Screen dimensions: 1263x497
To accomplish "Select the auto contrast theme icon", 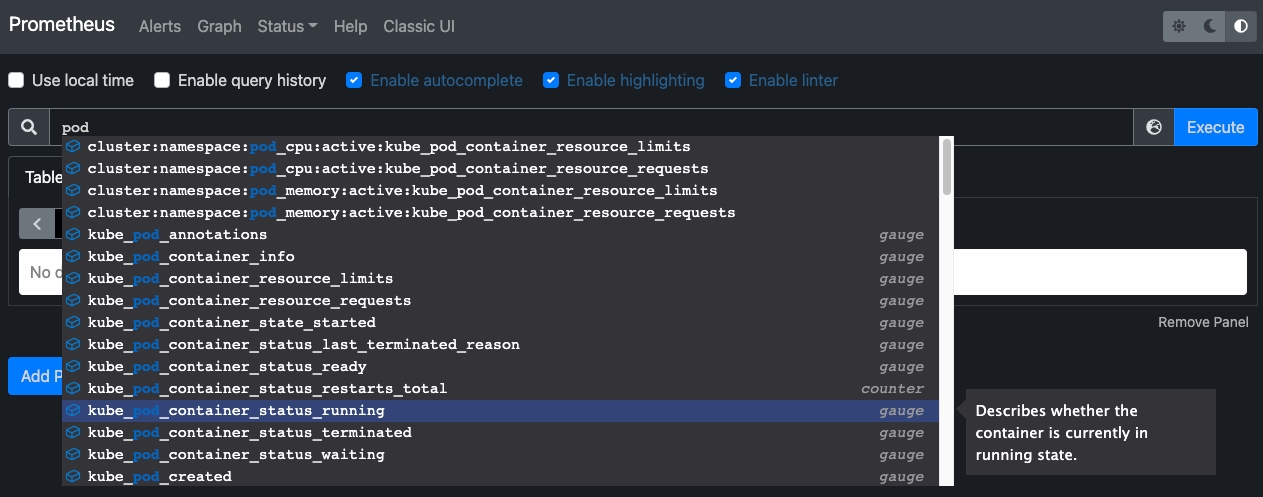I will pos(1241,26).
